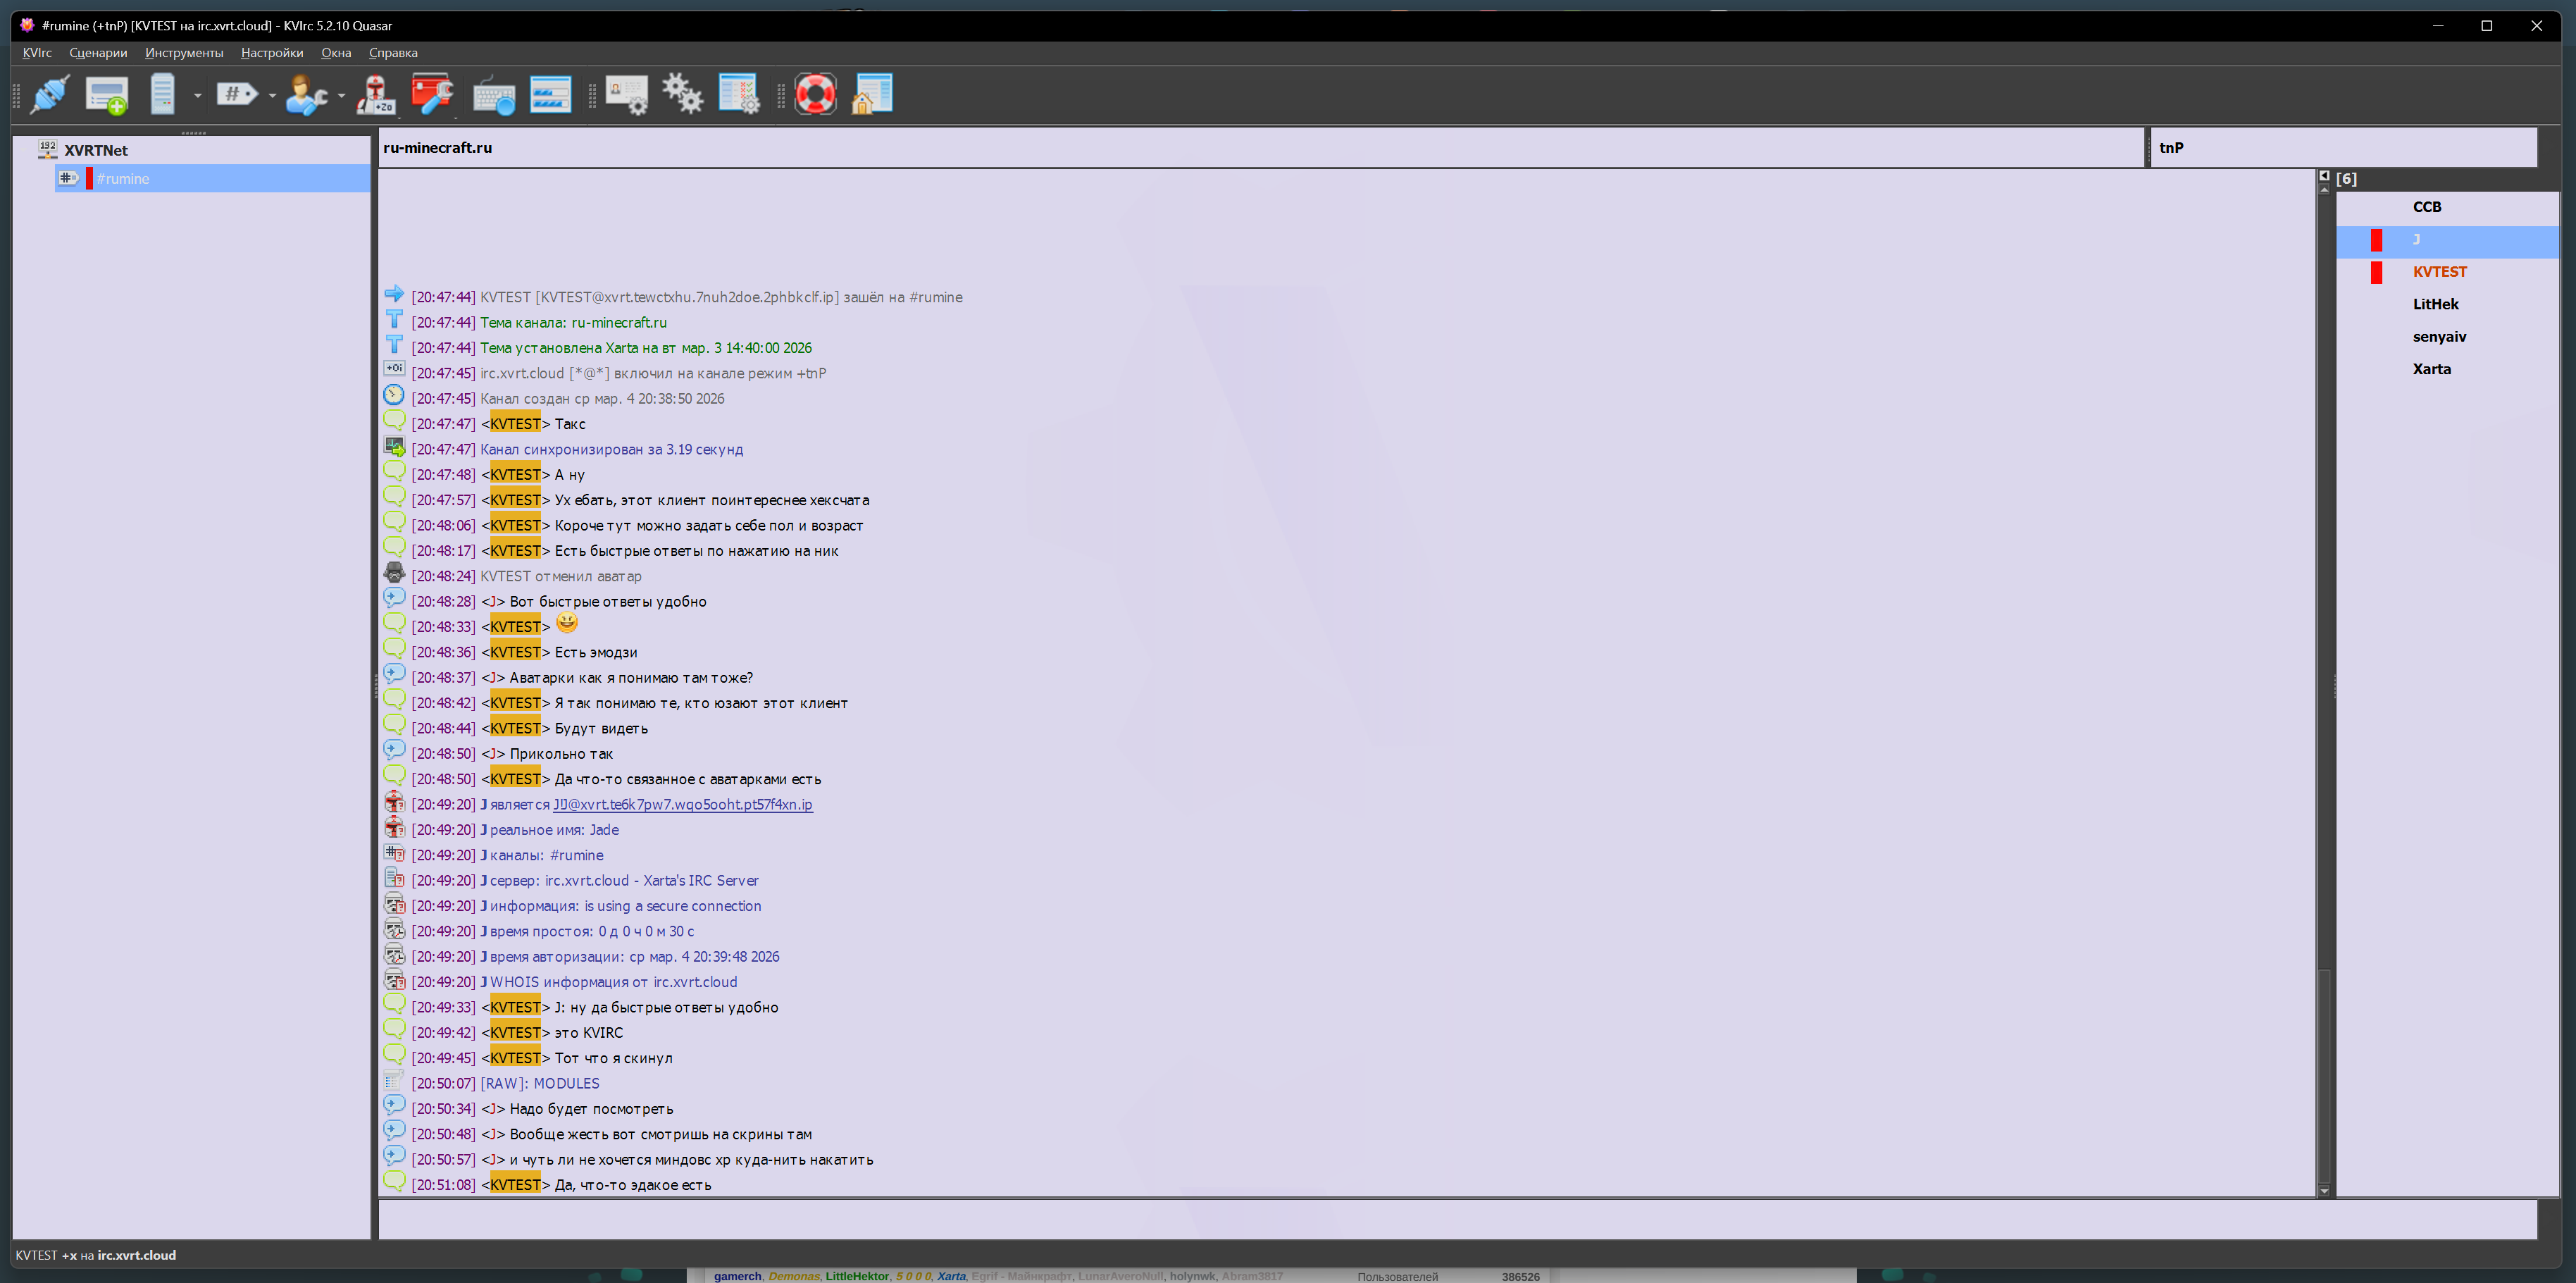Open identity options card icon
This screenshot has height=1283, width=2576.
(x=627, y=95)
